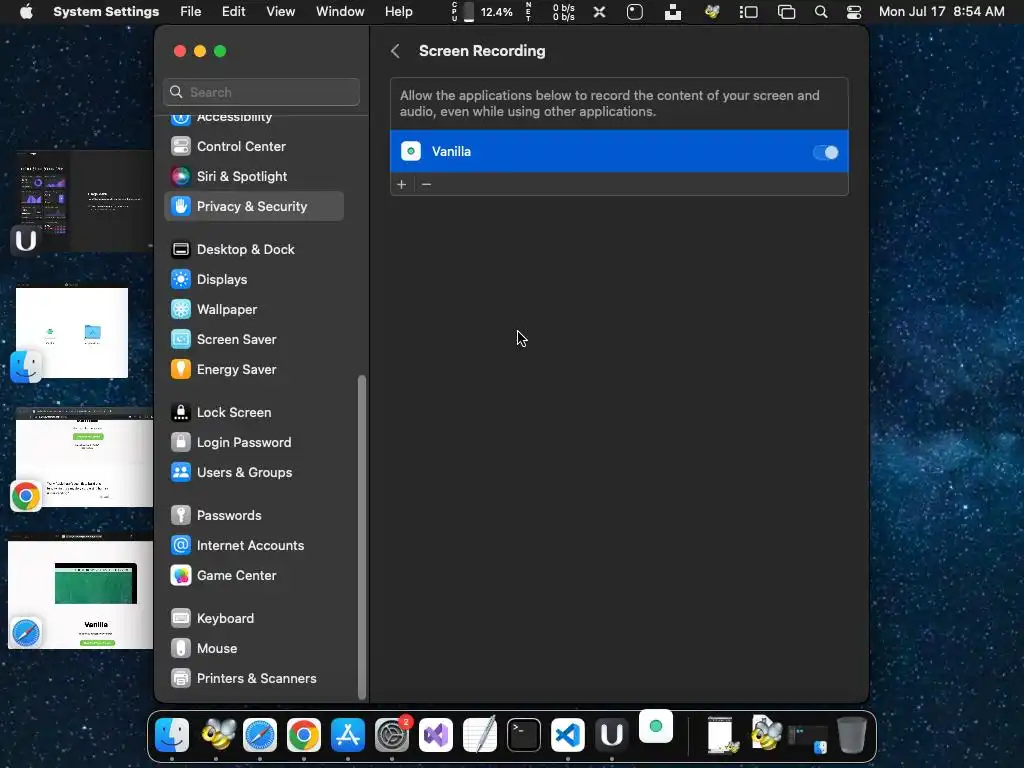The height and width of the screenshot is (768, 1024).
Task: Launch Visual Studio Code from the Dock
Action: click(x=568, y=735)
